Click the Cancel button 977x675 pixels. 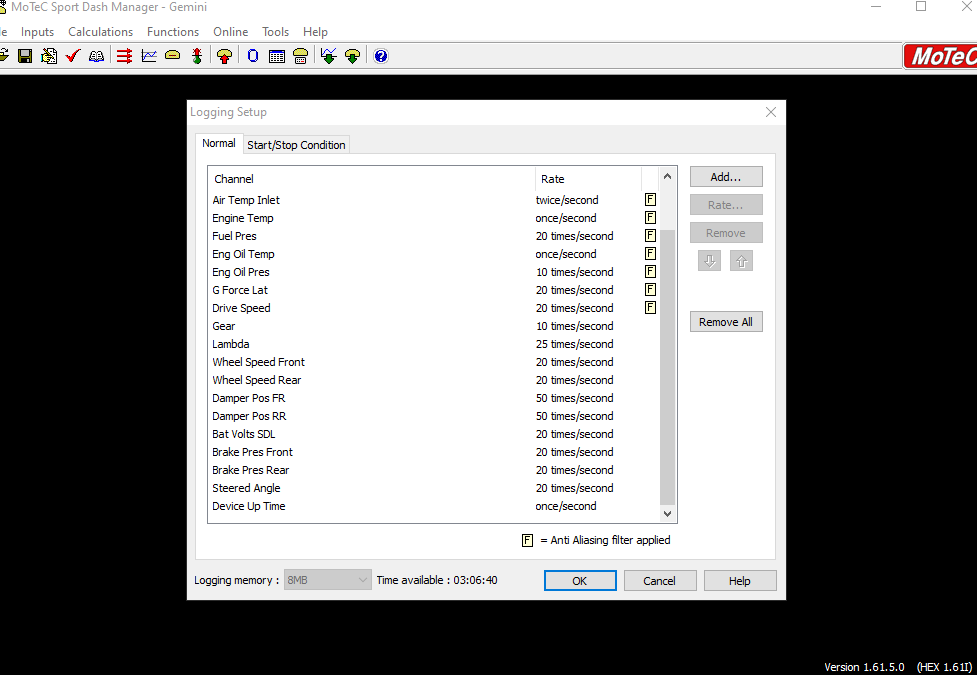point(659,581)
